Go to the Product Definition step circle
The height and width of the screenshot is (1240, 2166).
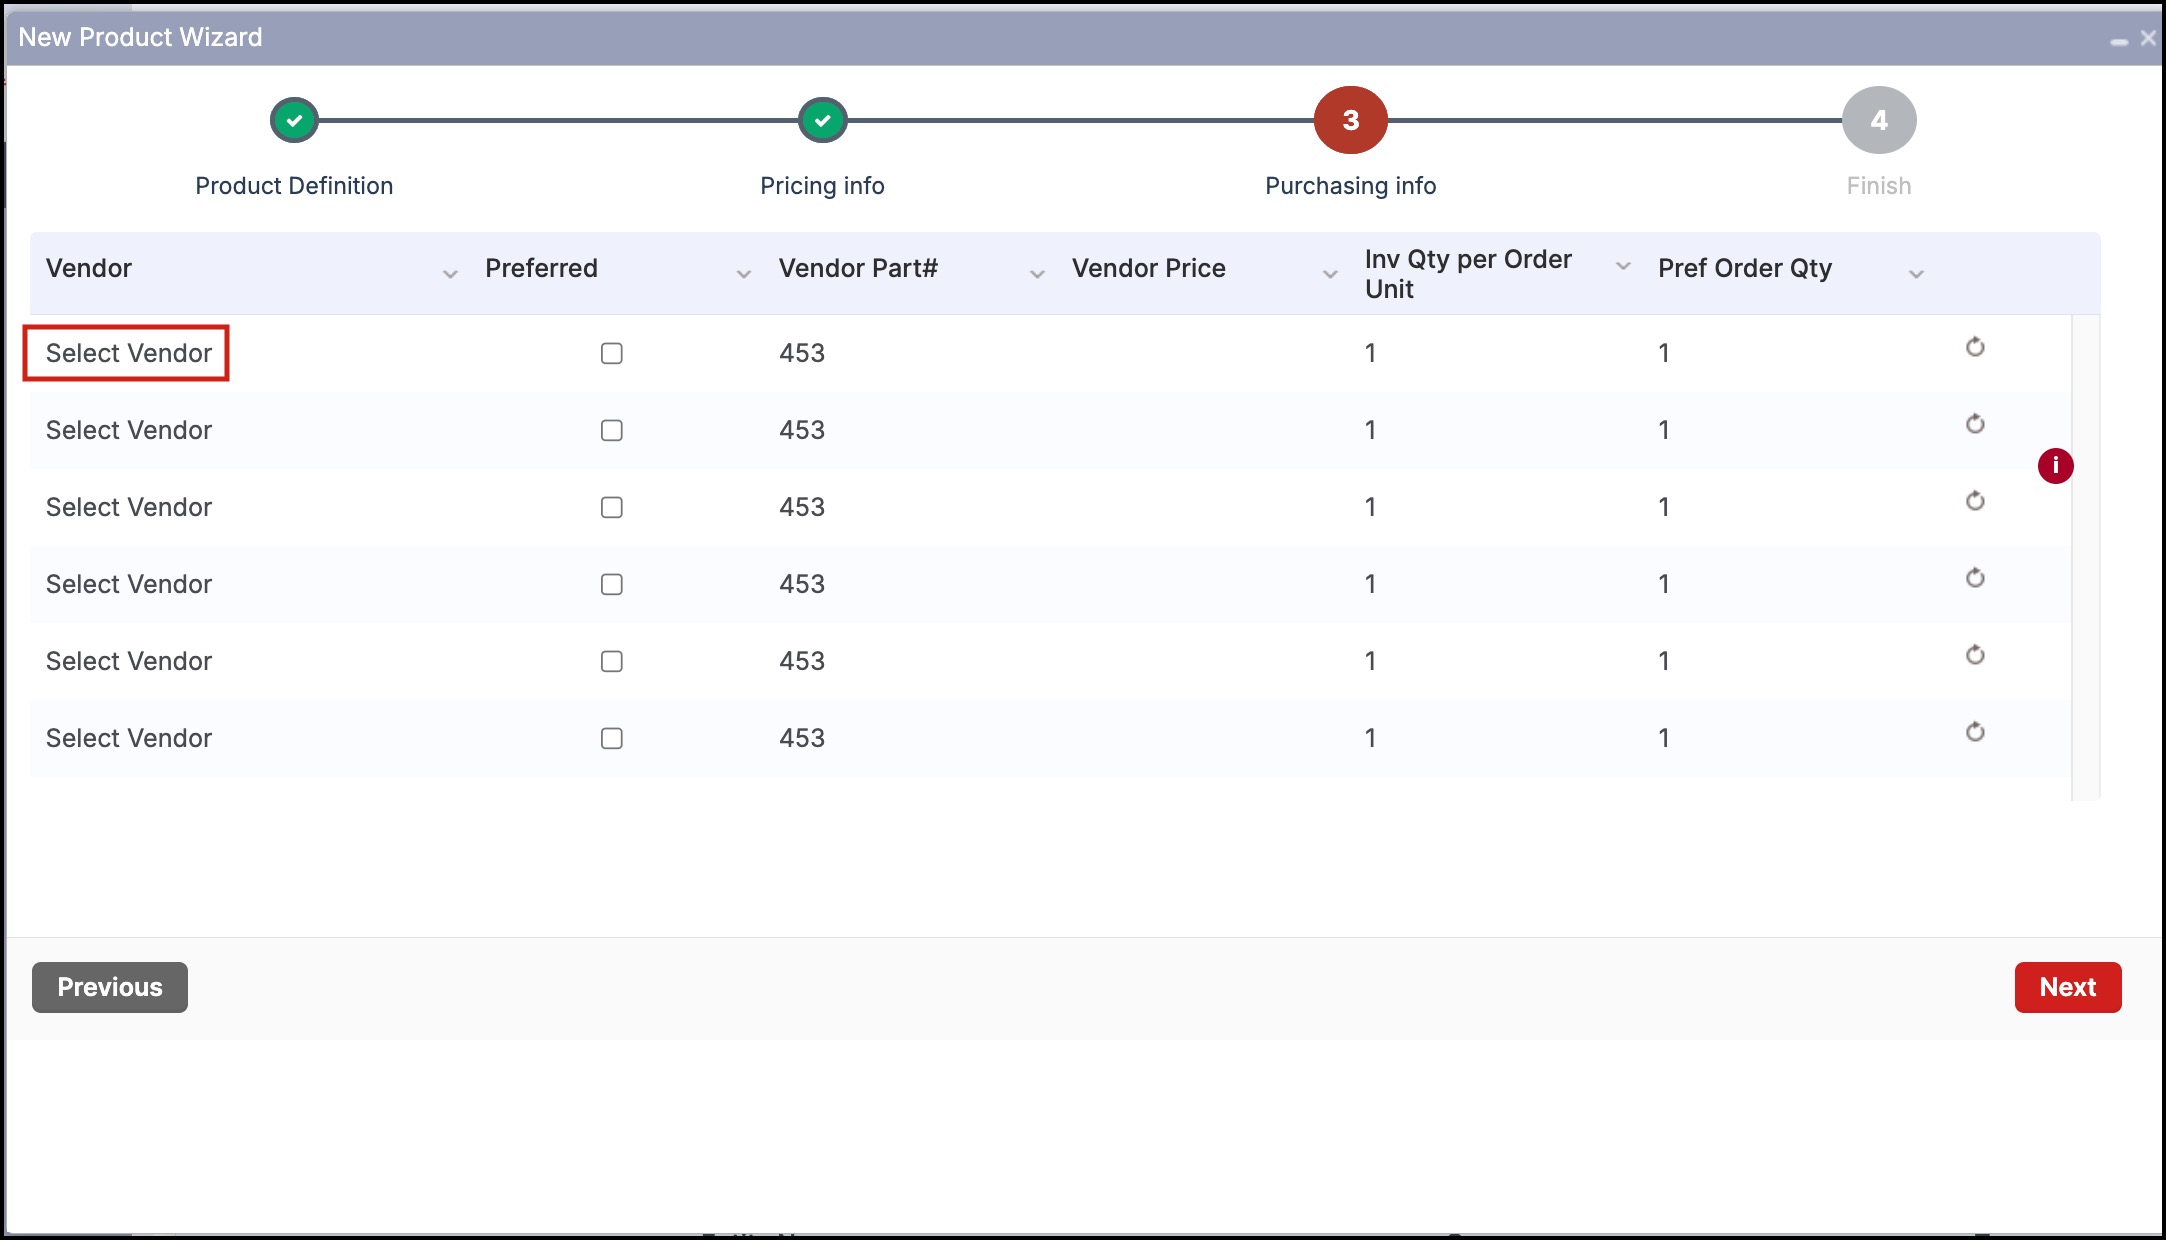(x=294, y=120)
